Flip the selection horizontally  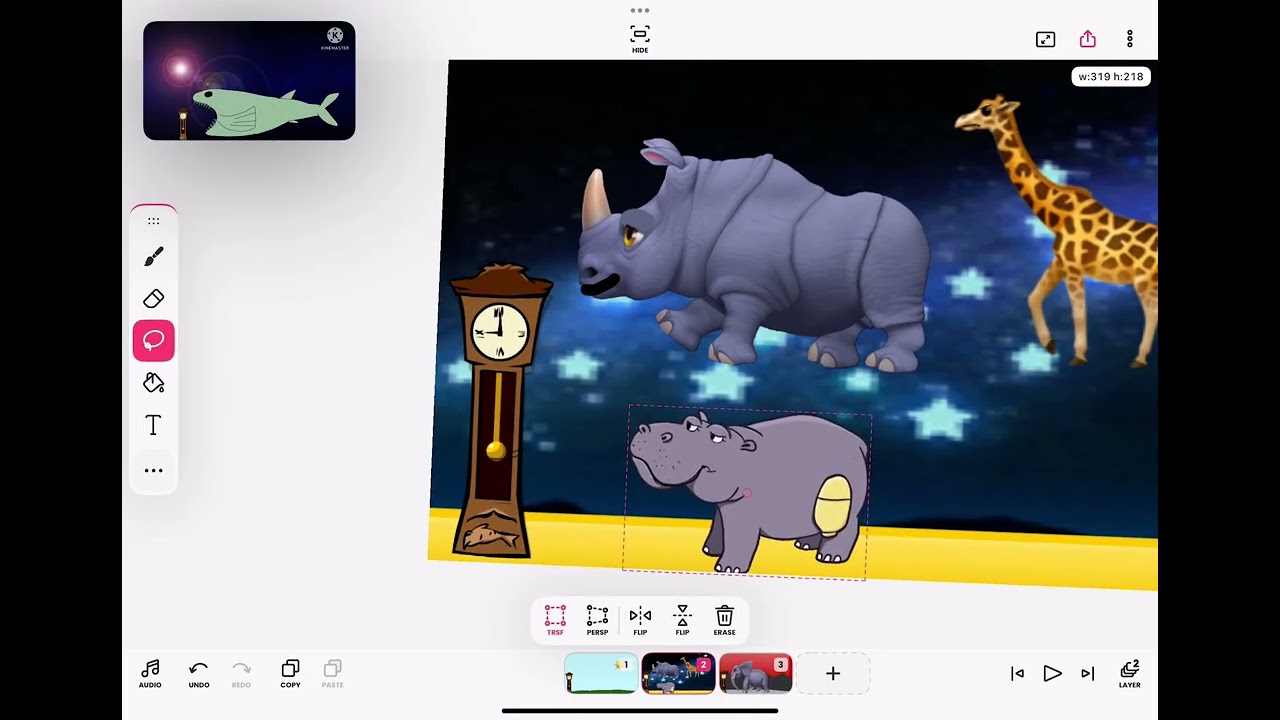(640, 620)
